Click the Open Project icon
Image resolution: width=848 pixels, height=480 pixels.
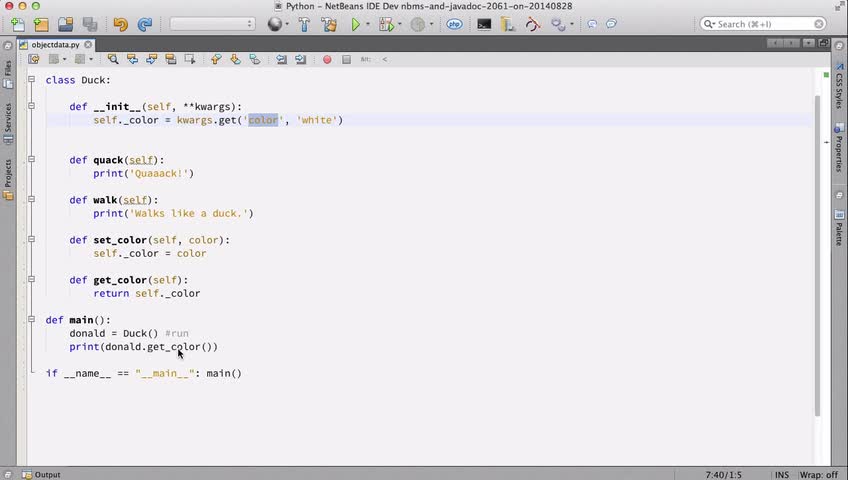(x=65, y=24)
